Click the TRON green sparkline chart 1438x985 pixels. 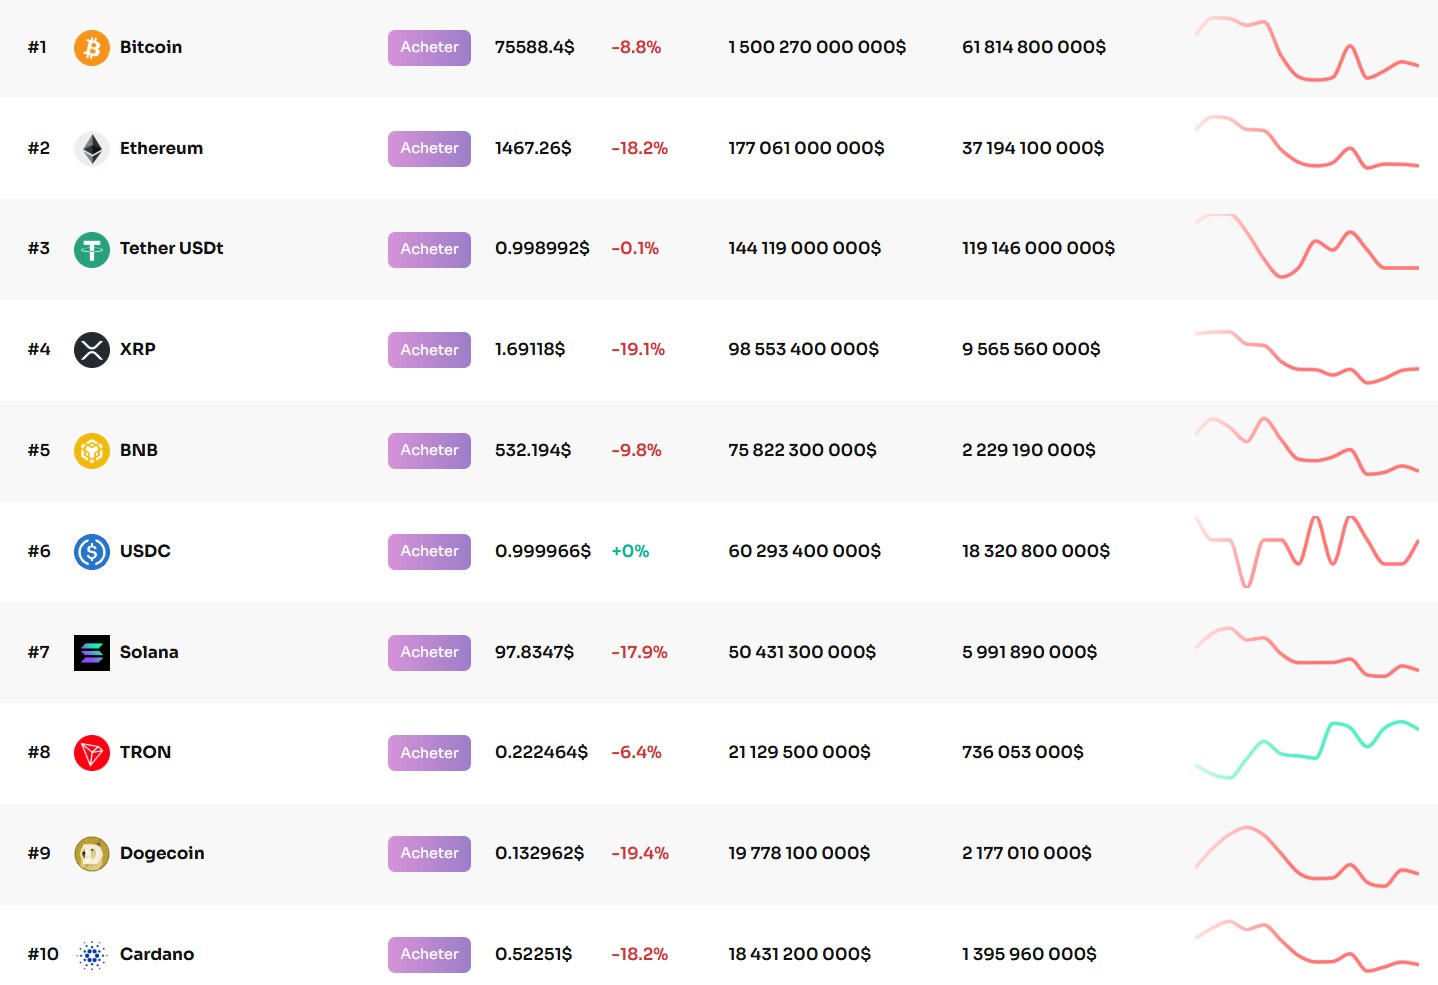pyautogui.click(x=1305, y=752)
